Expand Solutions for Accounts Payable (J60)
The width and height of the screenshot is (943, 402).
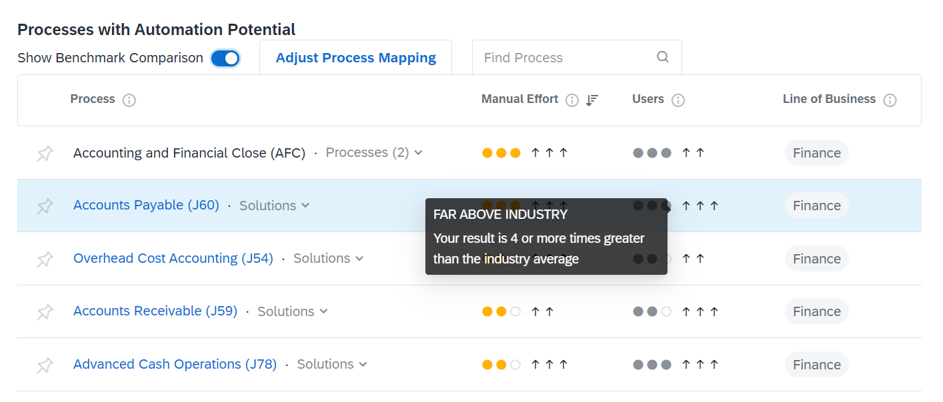coord(275,205)
